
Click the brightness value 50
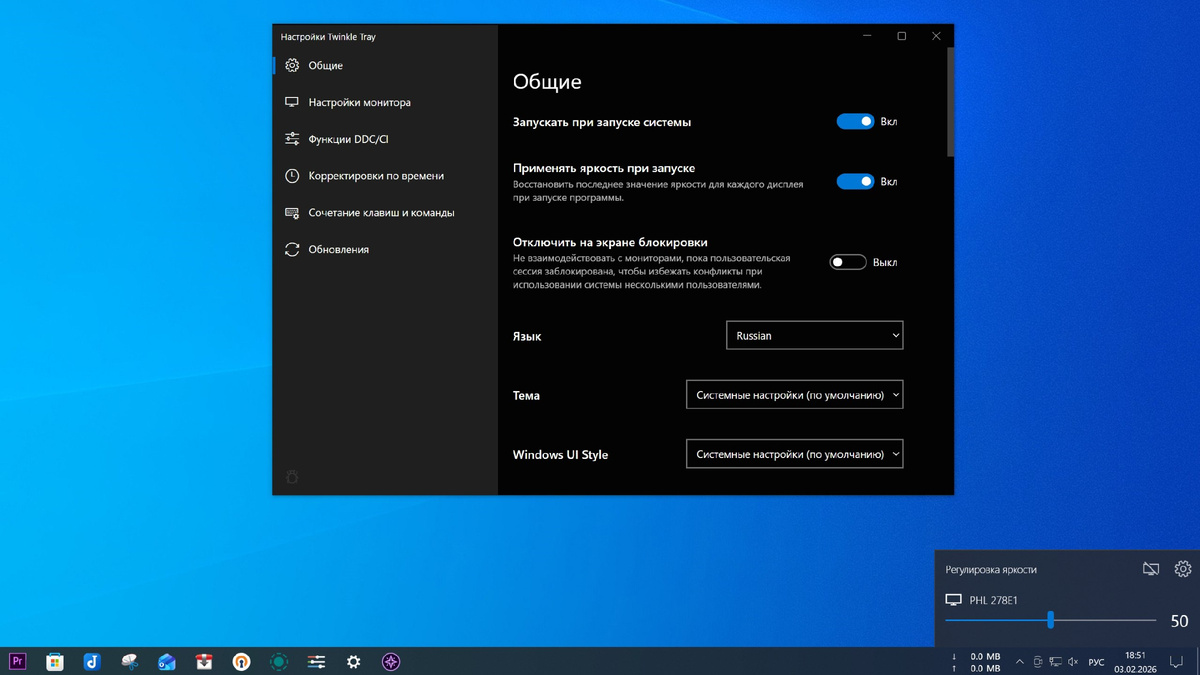1179,621
